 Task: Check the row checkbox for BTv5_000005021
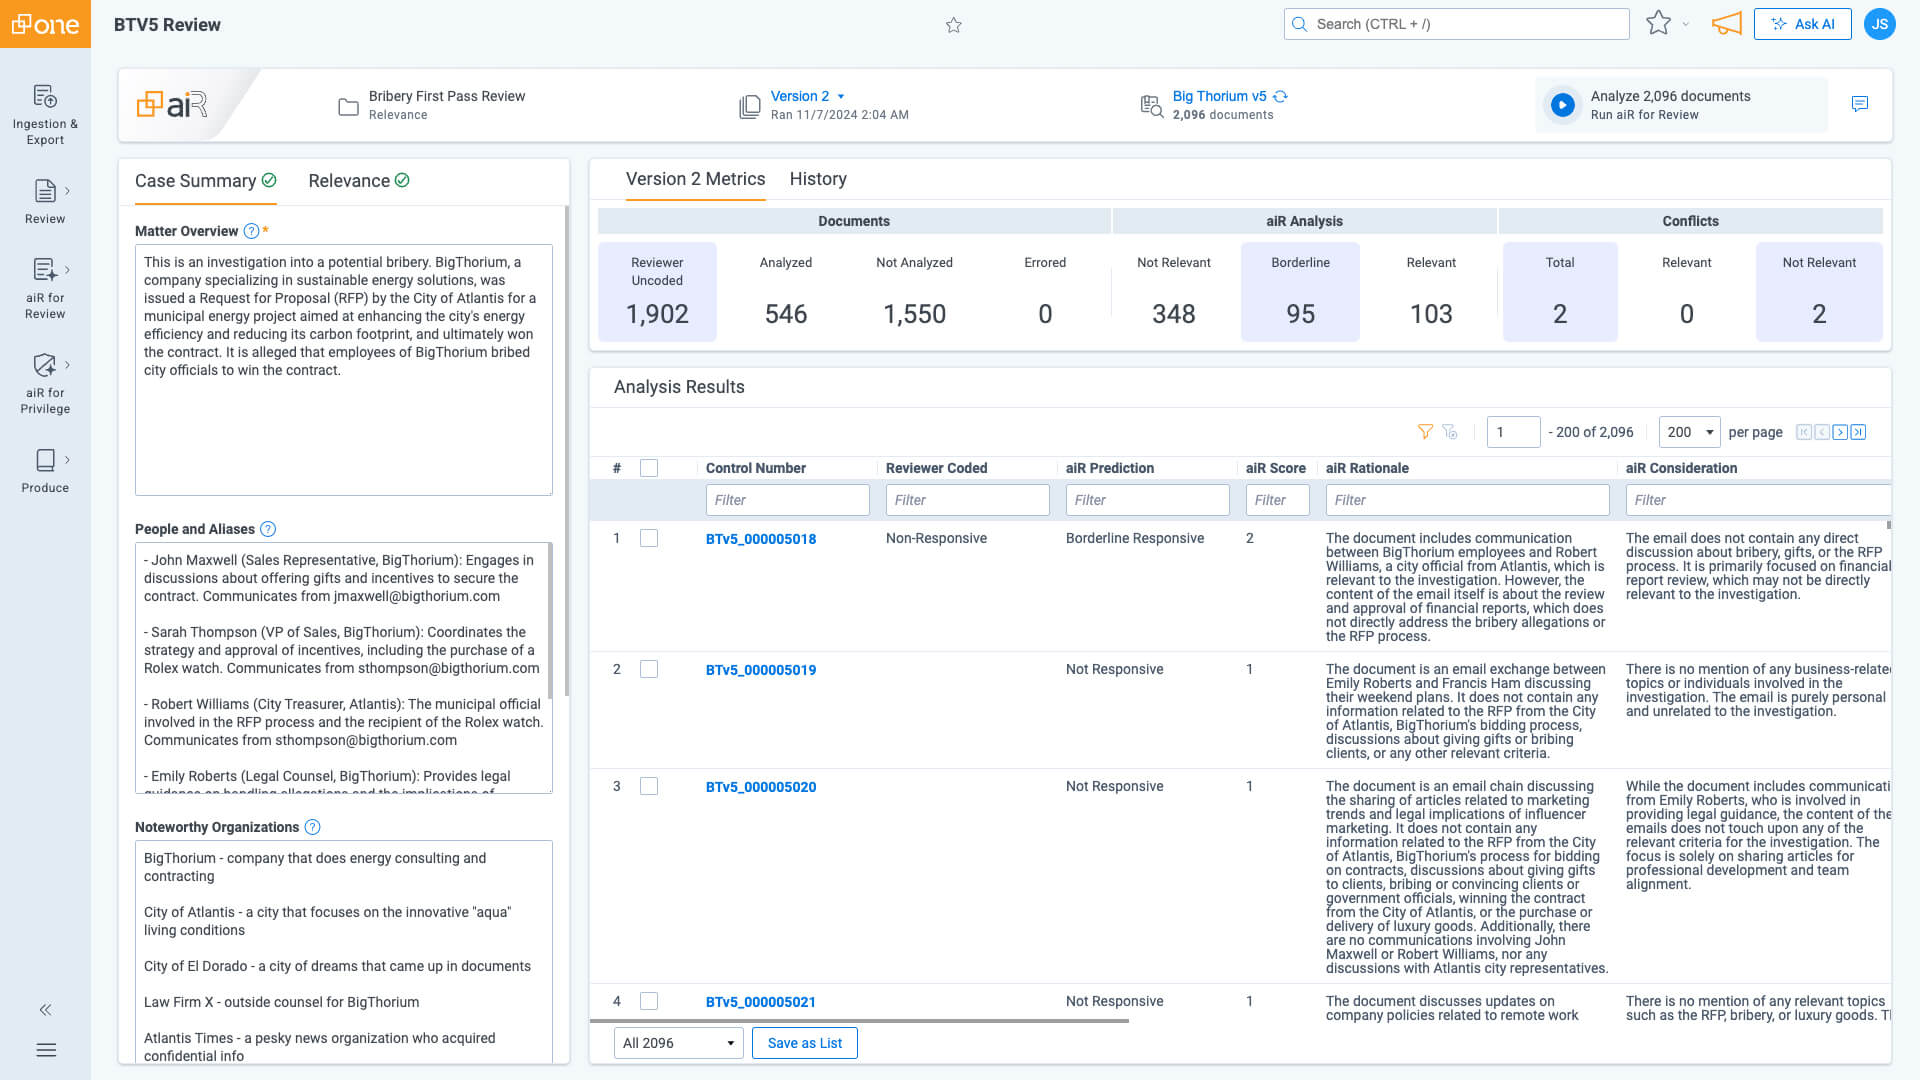(648, 1001)
